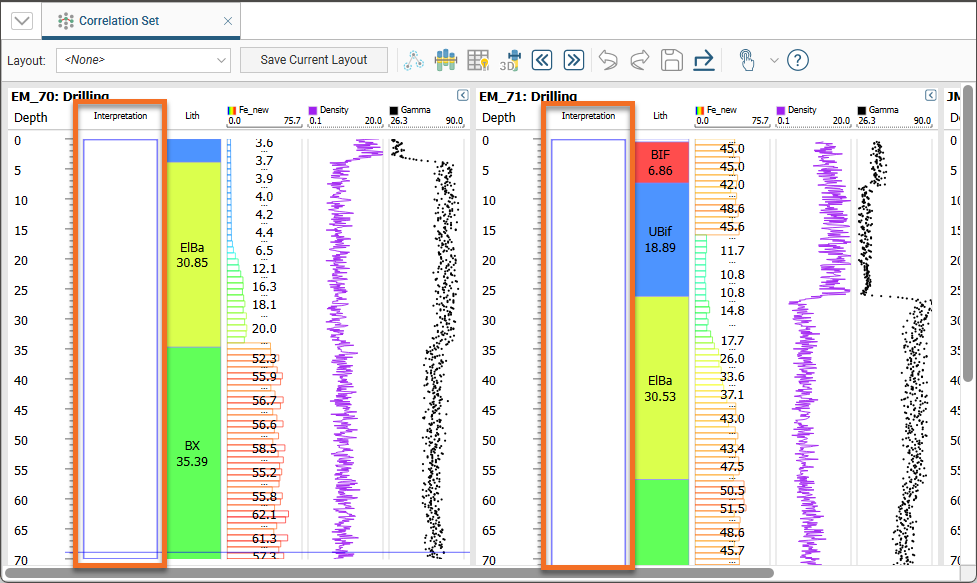Click the double right arrow button
The height and width of the screenshot is (583, 977).
click(x=573, y=60)
